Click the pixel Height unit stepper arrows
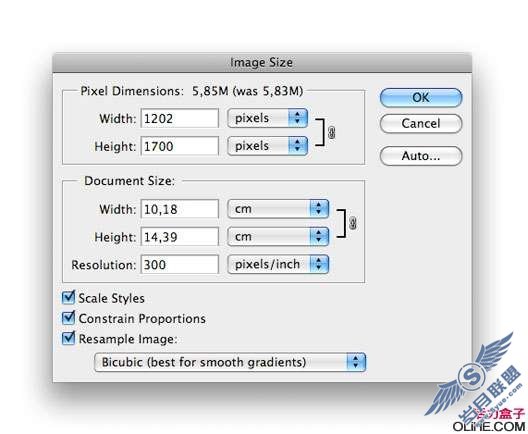Viewport: 528px width, 434px height. point(298,145)
